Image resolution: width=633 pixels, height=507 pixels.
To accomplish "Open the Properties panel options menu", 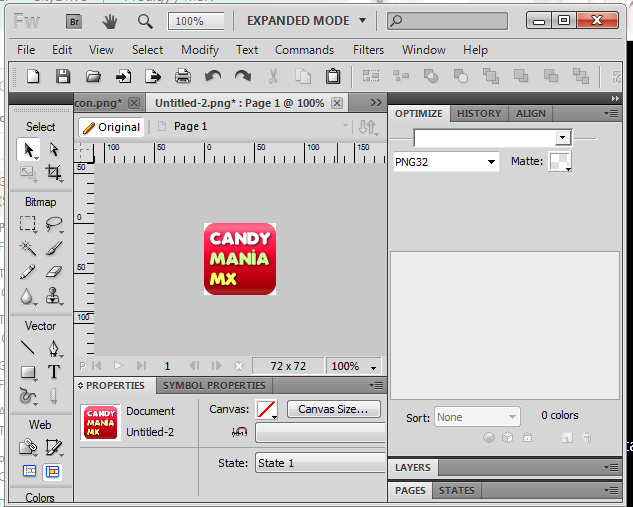I will pyautogui.click(x=376, y=385).
